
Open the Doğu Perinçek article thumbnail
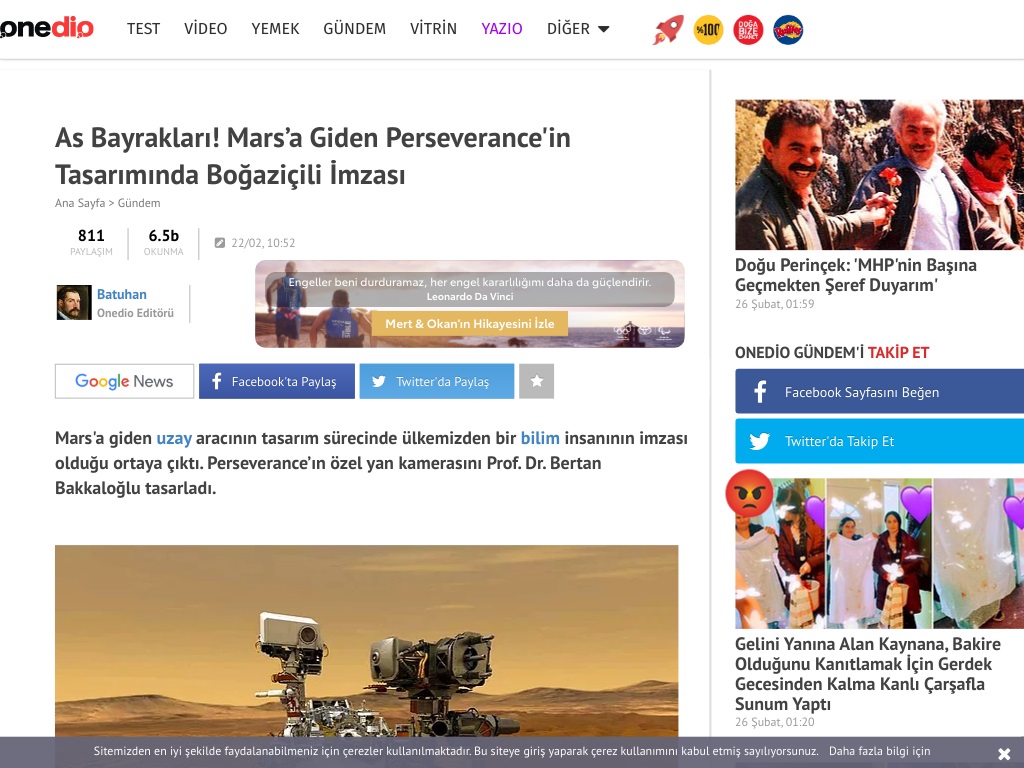point(880,175)
